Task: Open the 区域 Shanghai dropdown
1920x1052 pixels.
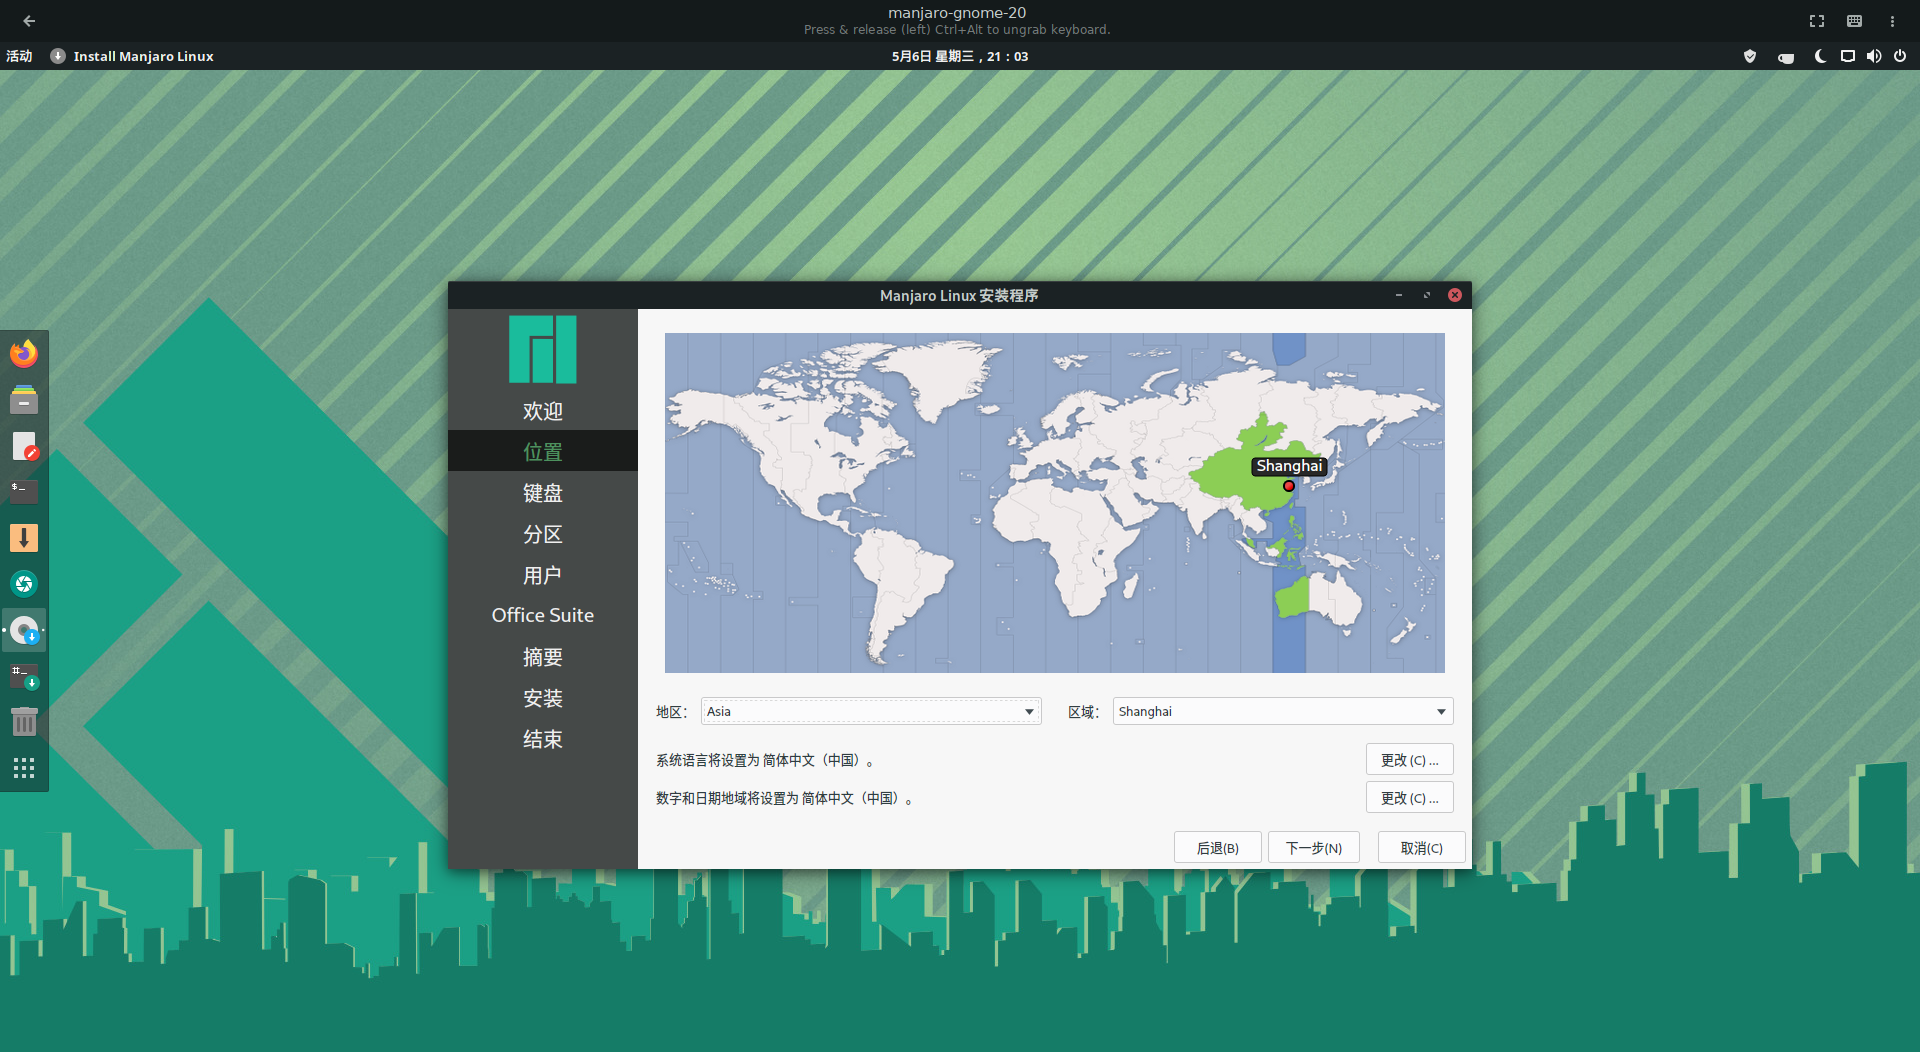Action: pyautogui.click(x=1283, y=711)
